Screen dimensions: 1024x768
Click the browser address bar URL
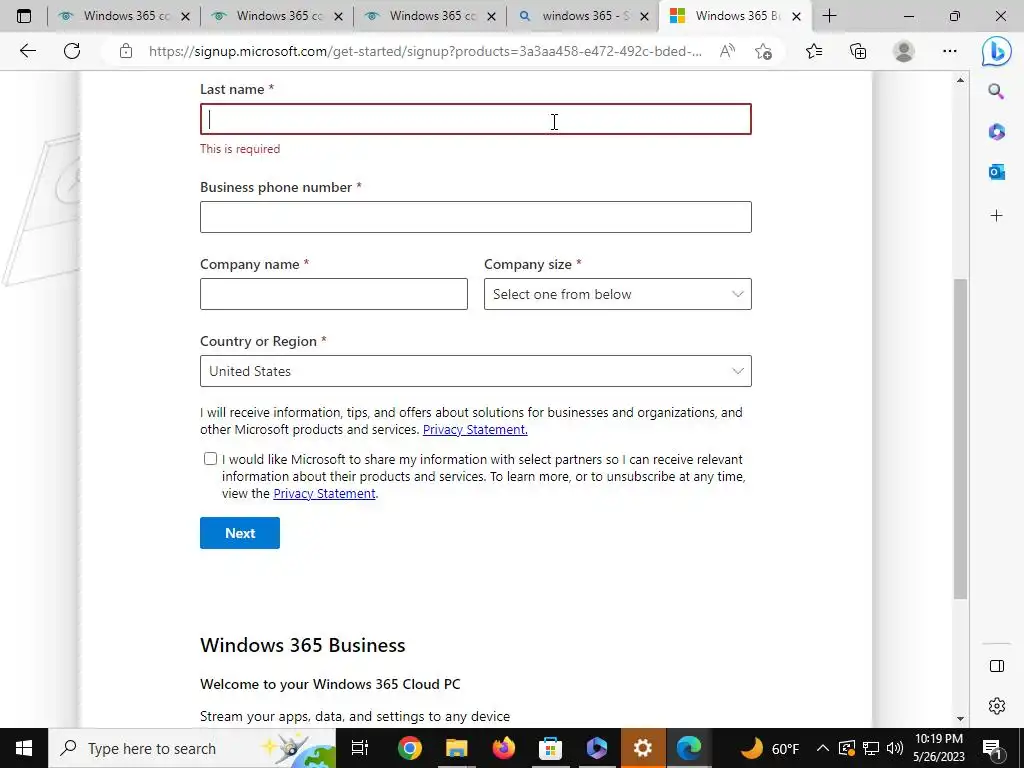tap(425, 51)
